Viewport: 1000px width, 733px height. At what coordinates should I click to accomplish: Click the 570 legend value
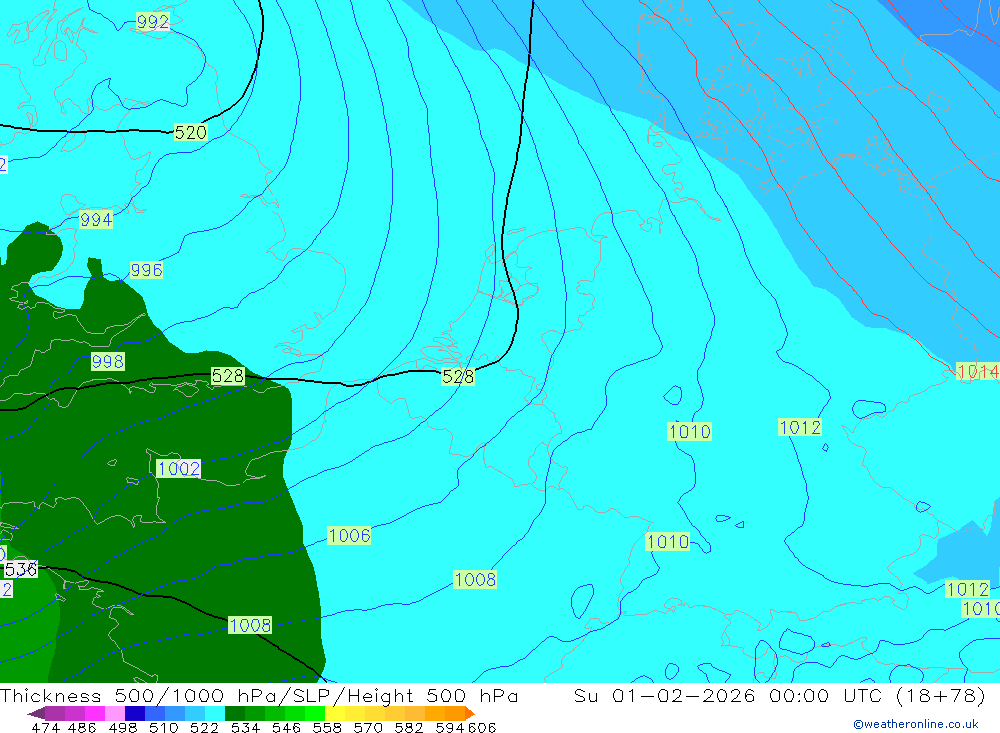368,727
